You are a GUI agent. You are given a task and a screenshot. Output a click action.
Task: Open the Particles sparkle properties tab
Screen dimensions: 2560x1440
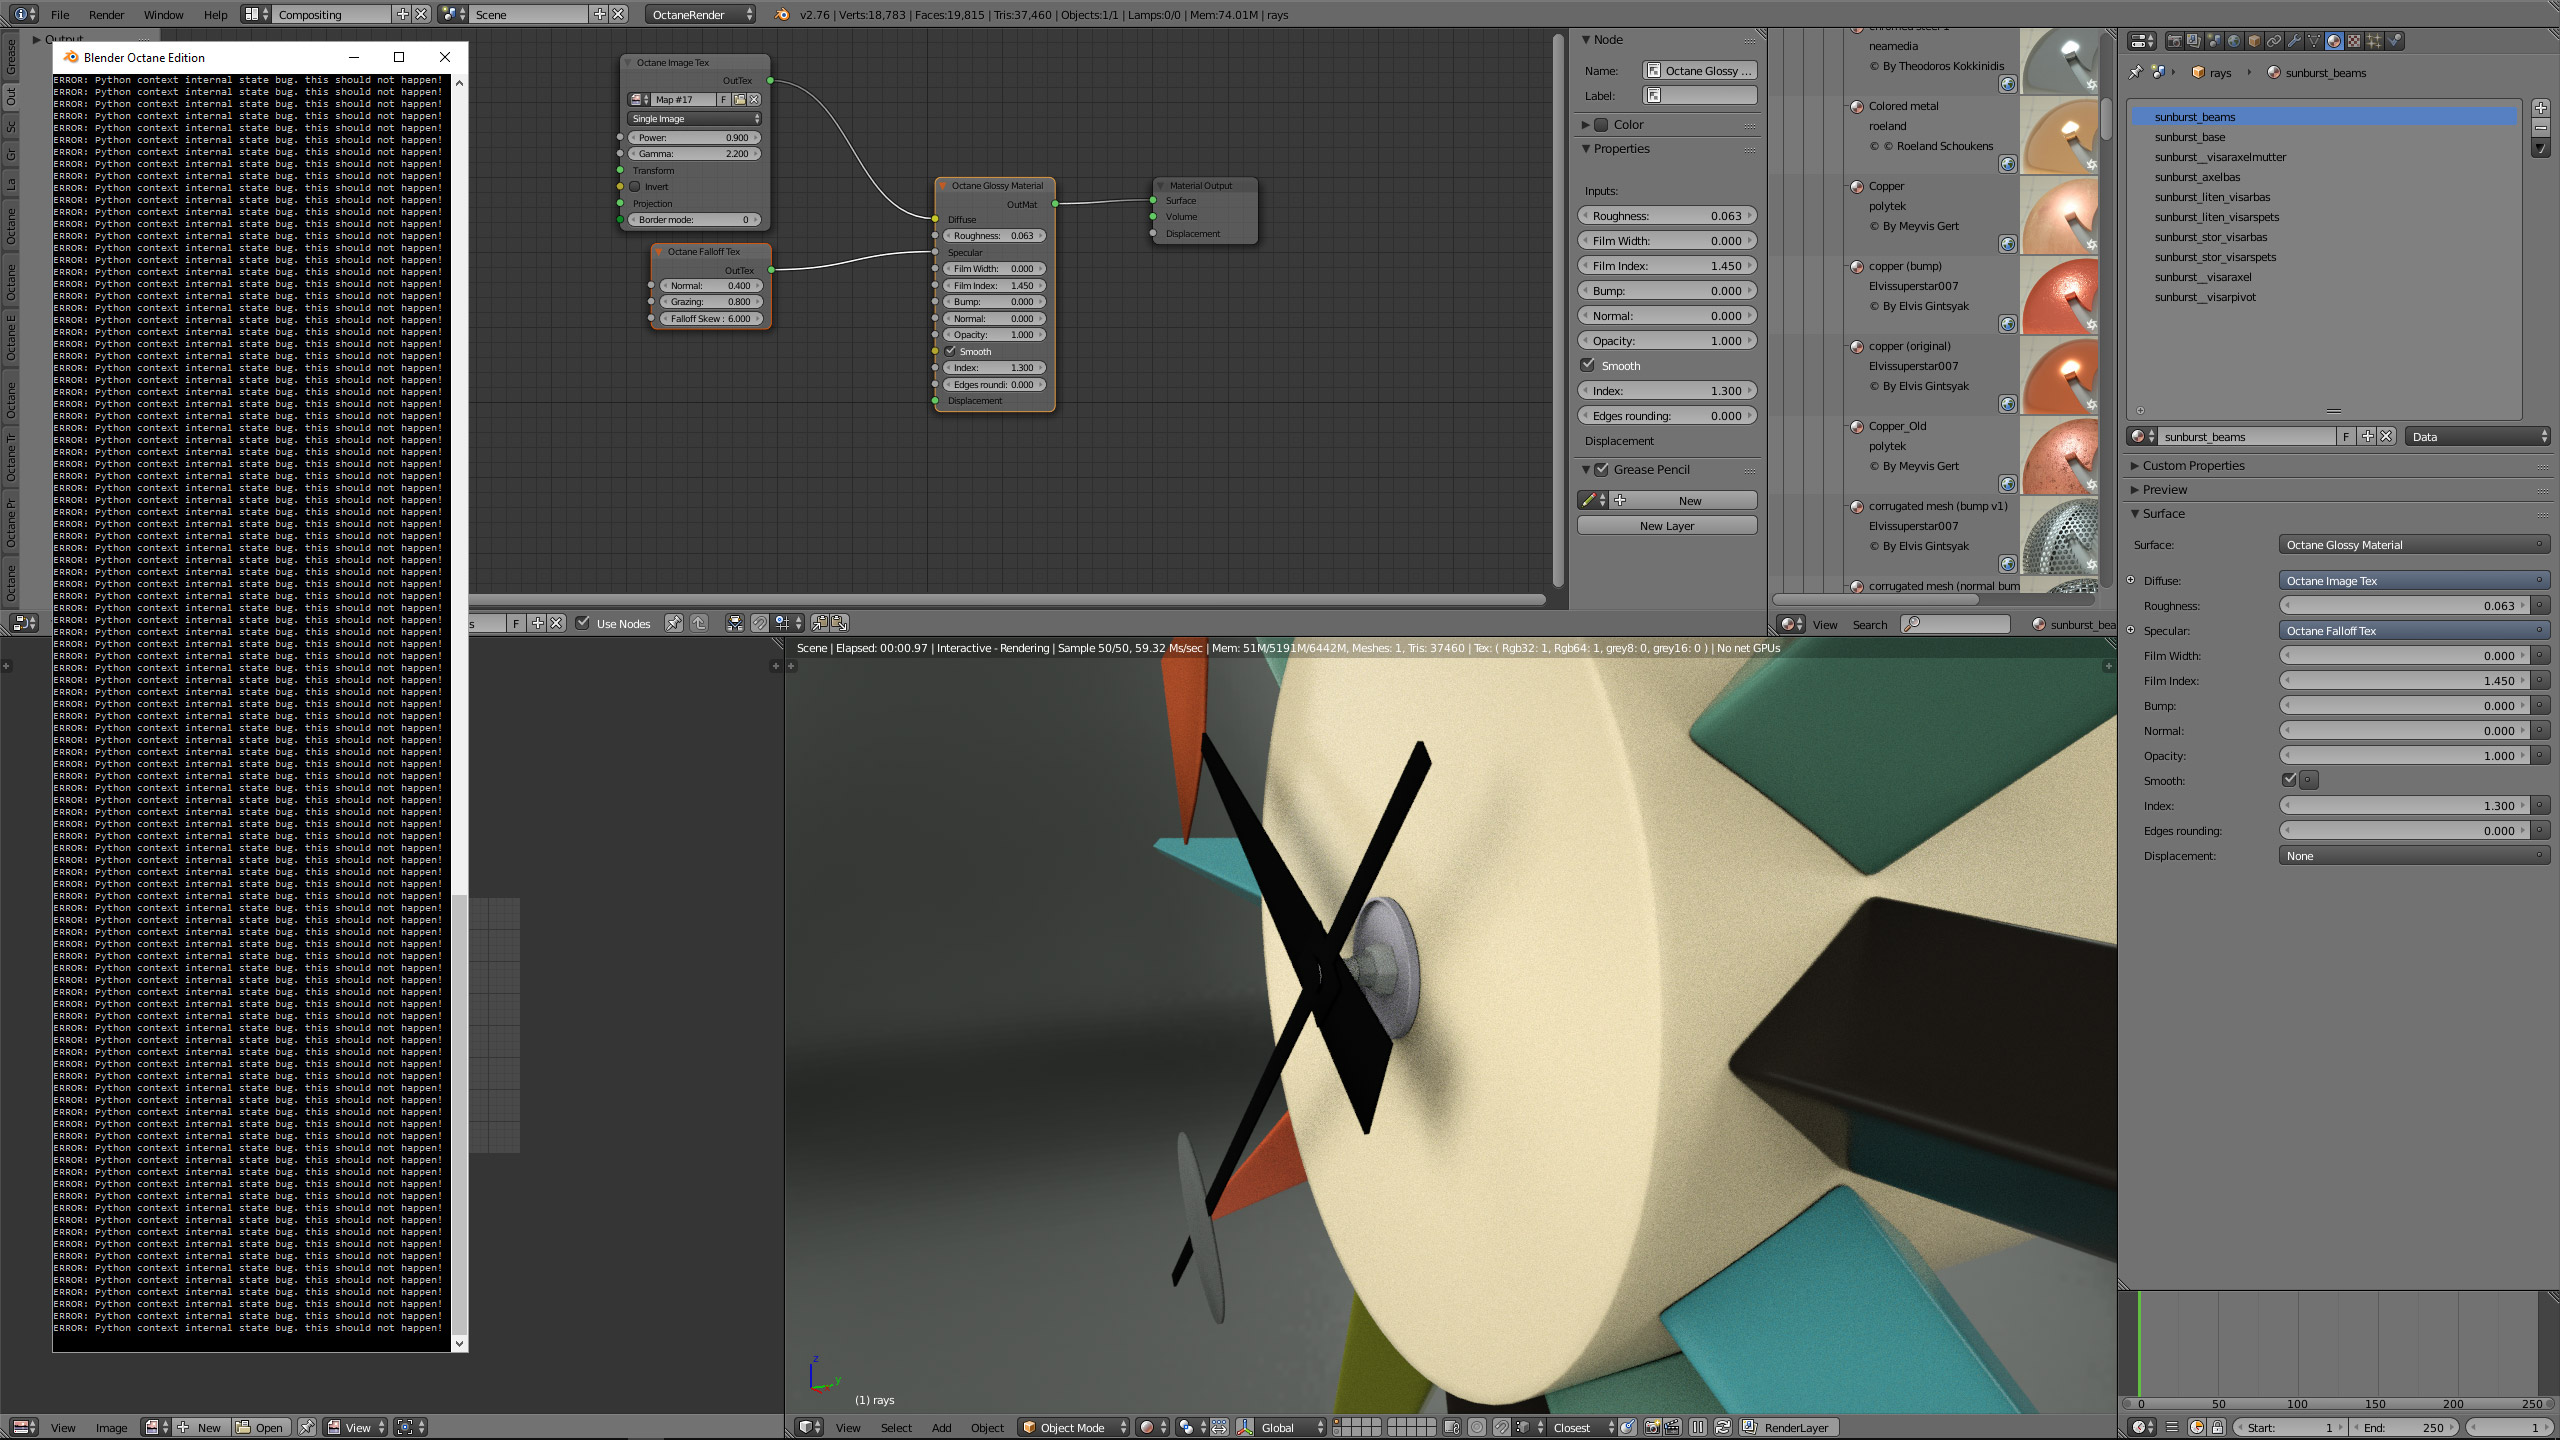tap(2374, 41)
